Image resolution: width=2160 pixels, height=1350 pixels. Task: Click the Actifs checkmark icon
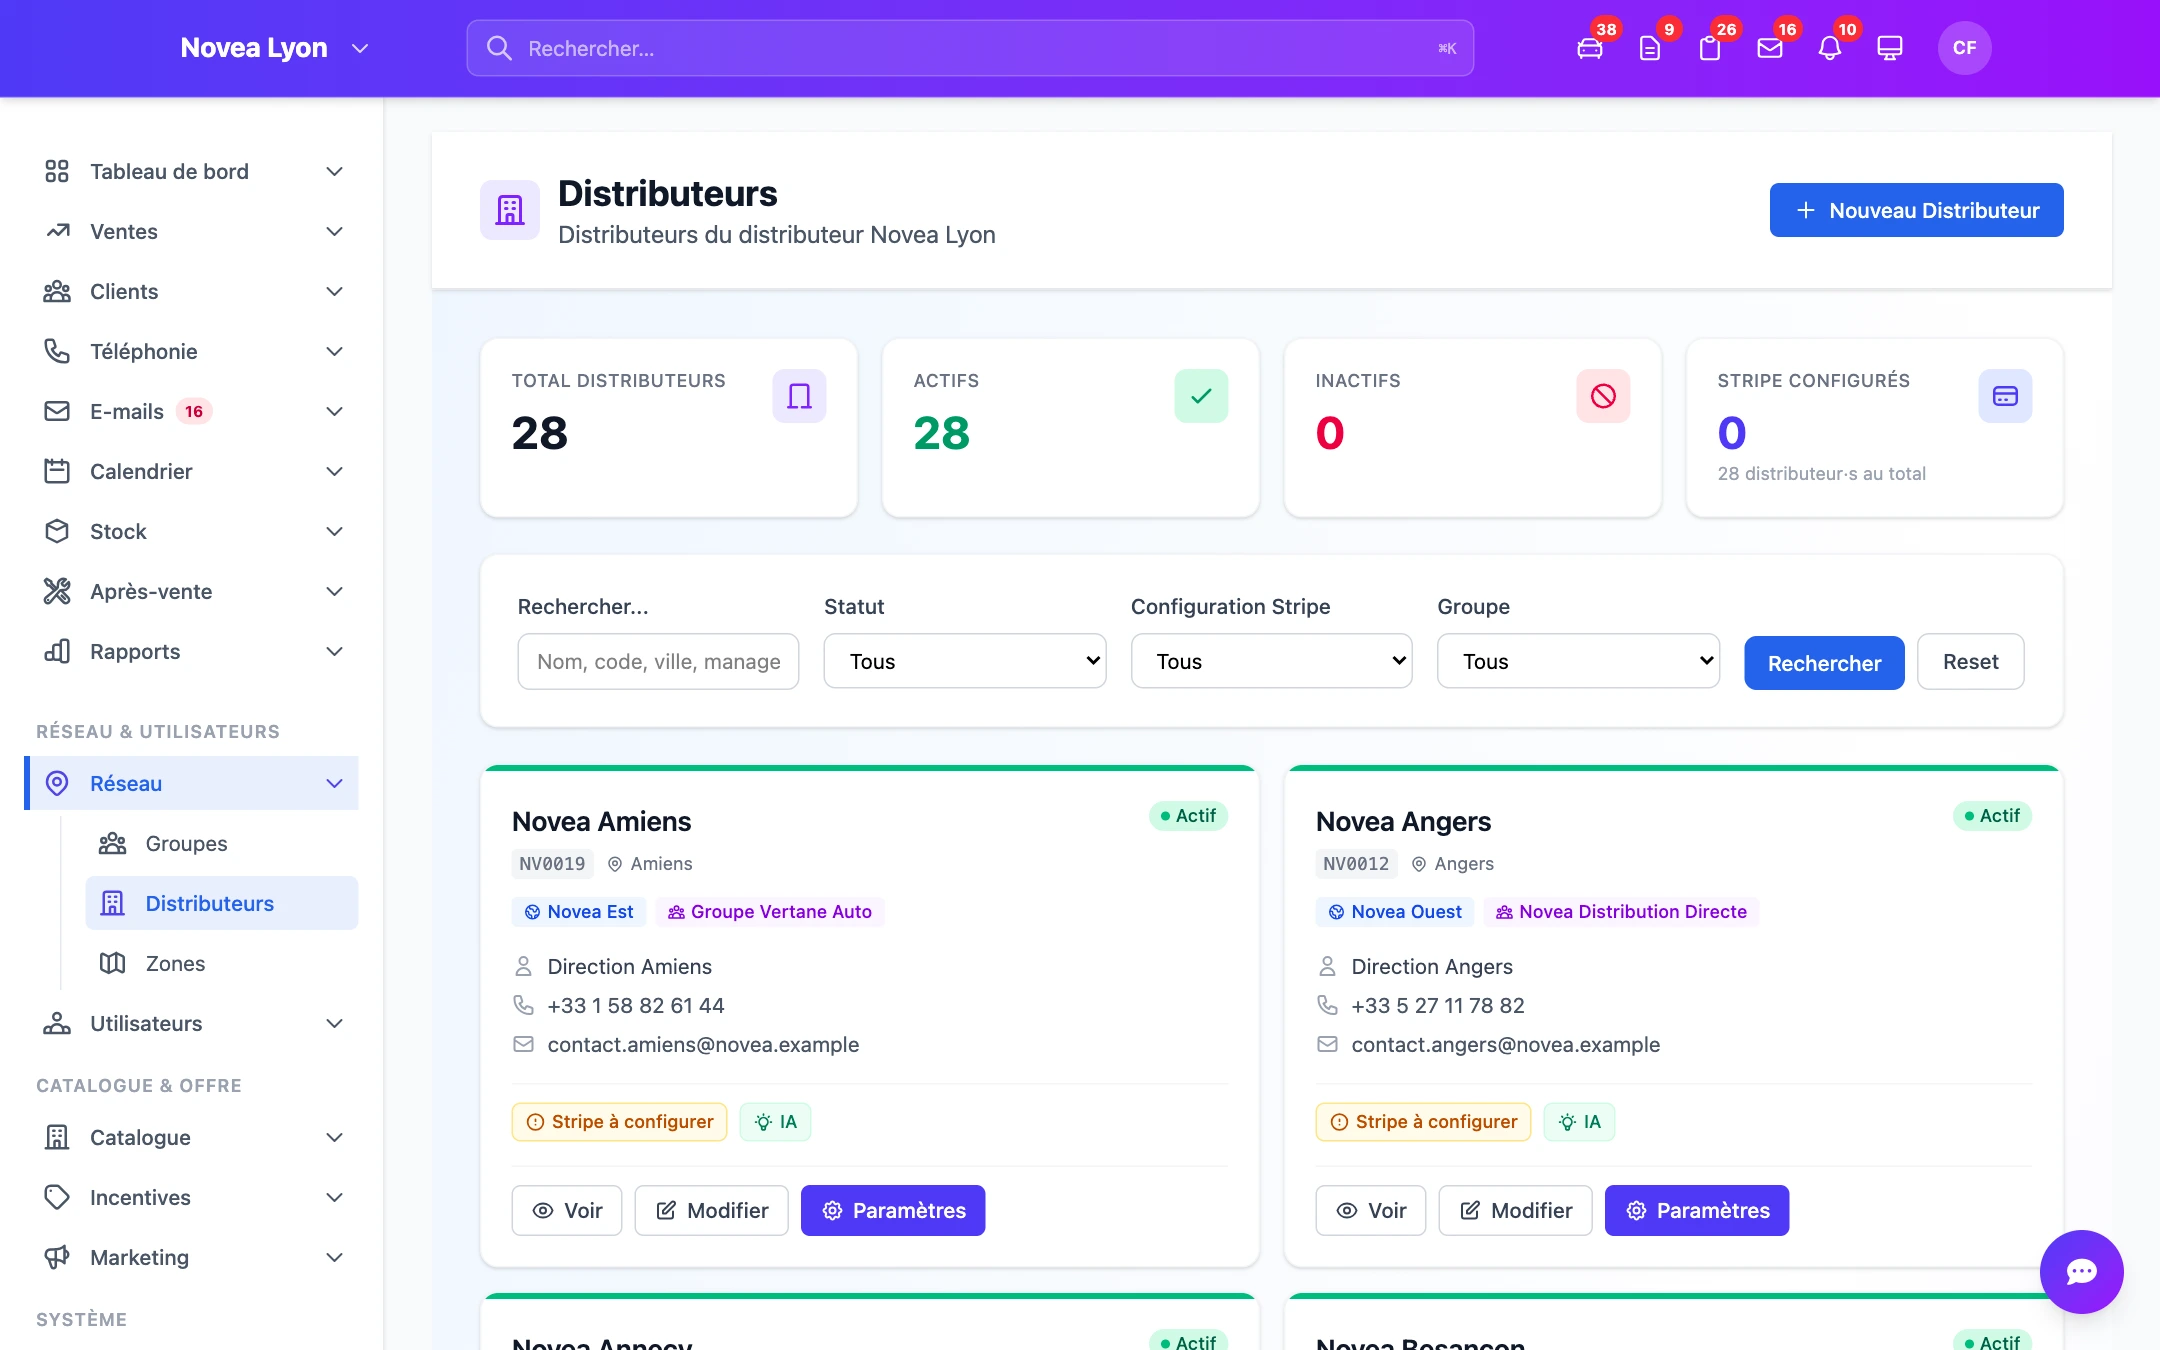point(1201,396)
